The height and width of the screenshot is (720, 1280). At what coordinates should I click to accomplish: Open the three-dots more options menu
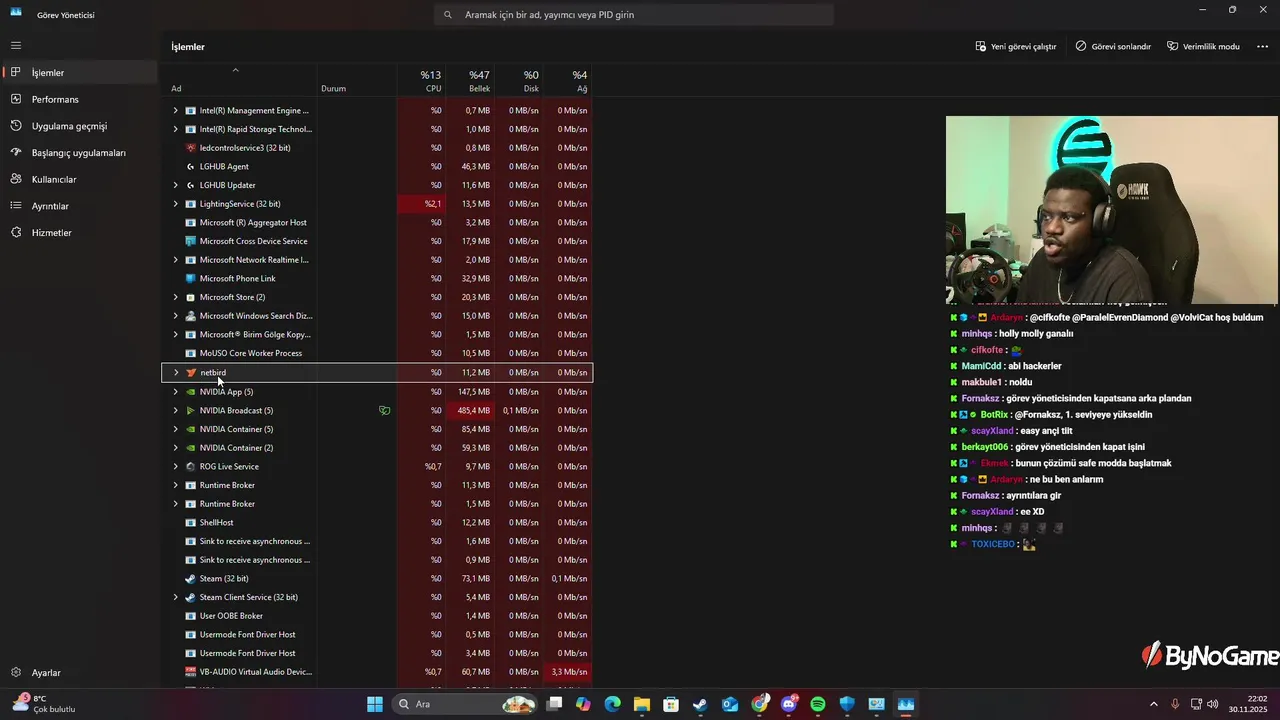(1263, 46)
